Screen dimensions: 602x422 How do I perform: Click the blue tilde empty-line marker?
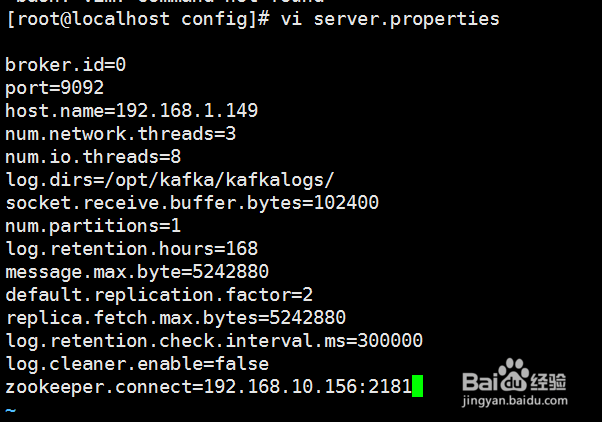coord(11,410)
